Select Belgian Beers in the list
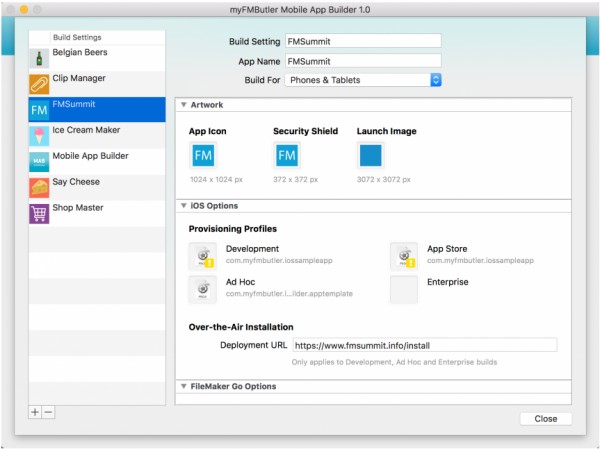600x449 pixels. [80, 52]
